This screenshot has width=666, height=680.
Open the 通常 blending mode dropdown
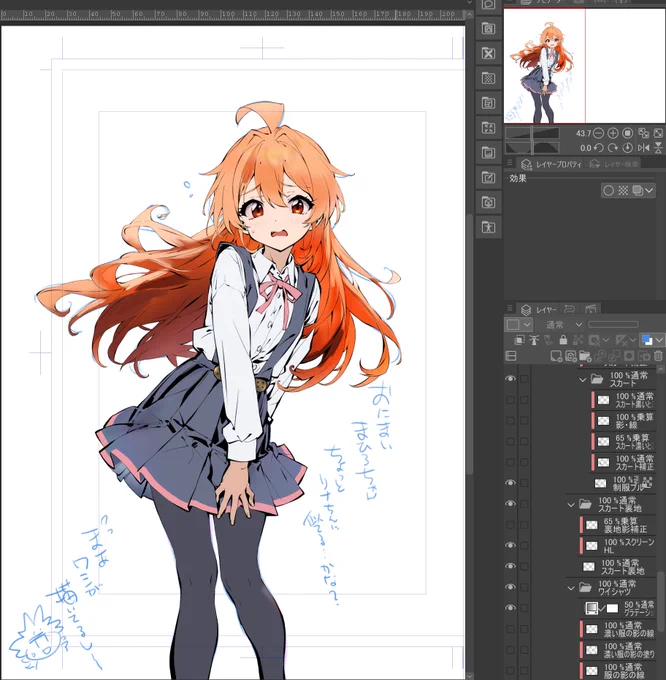pyautogui.click(x=560, y=325)
